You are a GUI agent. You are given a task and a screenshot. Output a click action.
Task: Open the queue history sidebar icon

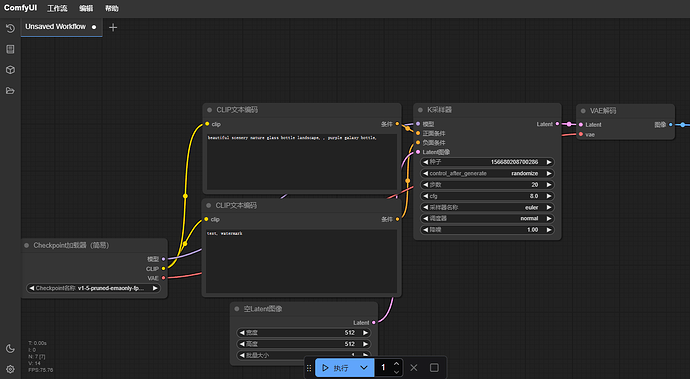(10, 28)
